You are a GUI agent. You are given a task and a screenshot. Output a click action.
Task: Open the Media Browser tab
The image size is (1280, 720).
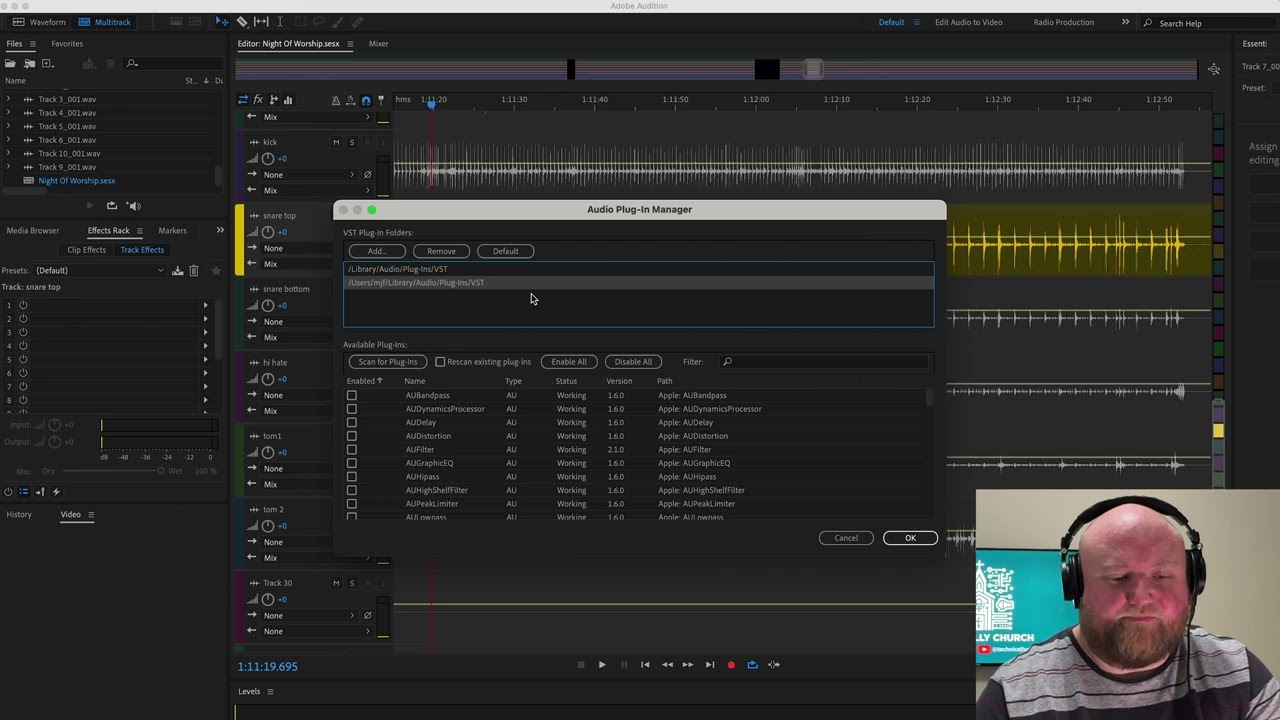point(33,231)
